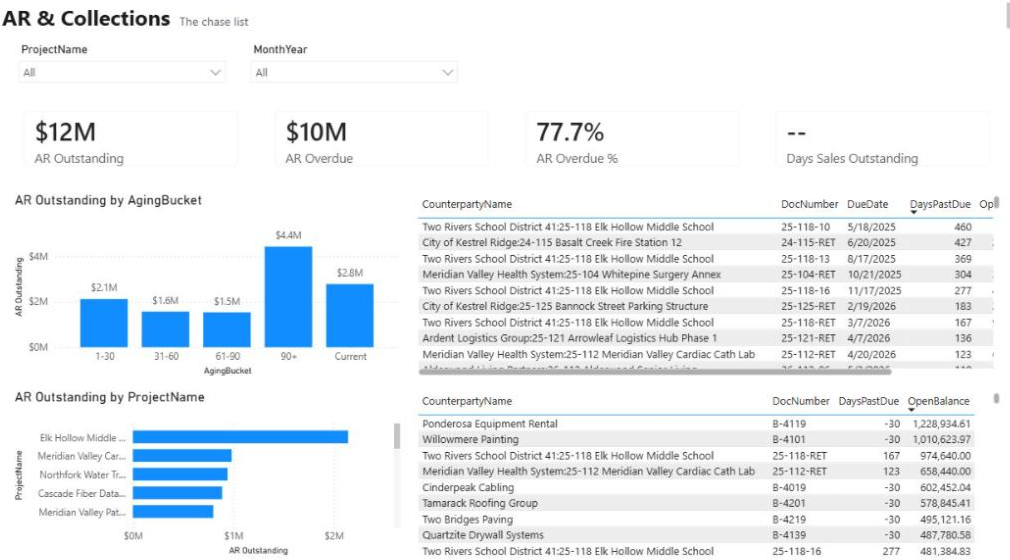Open the MonthYear slicer dropdown
Image resolution: width=1010 pixels, height=560 pixels.
[354, 72]
